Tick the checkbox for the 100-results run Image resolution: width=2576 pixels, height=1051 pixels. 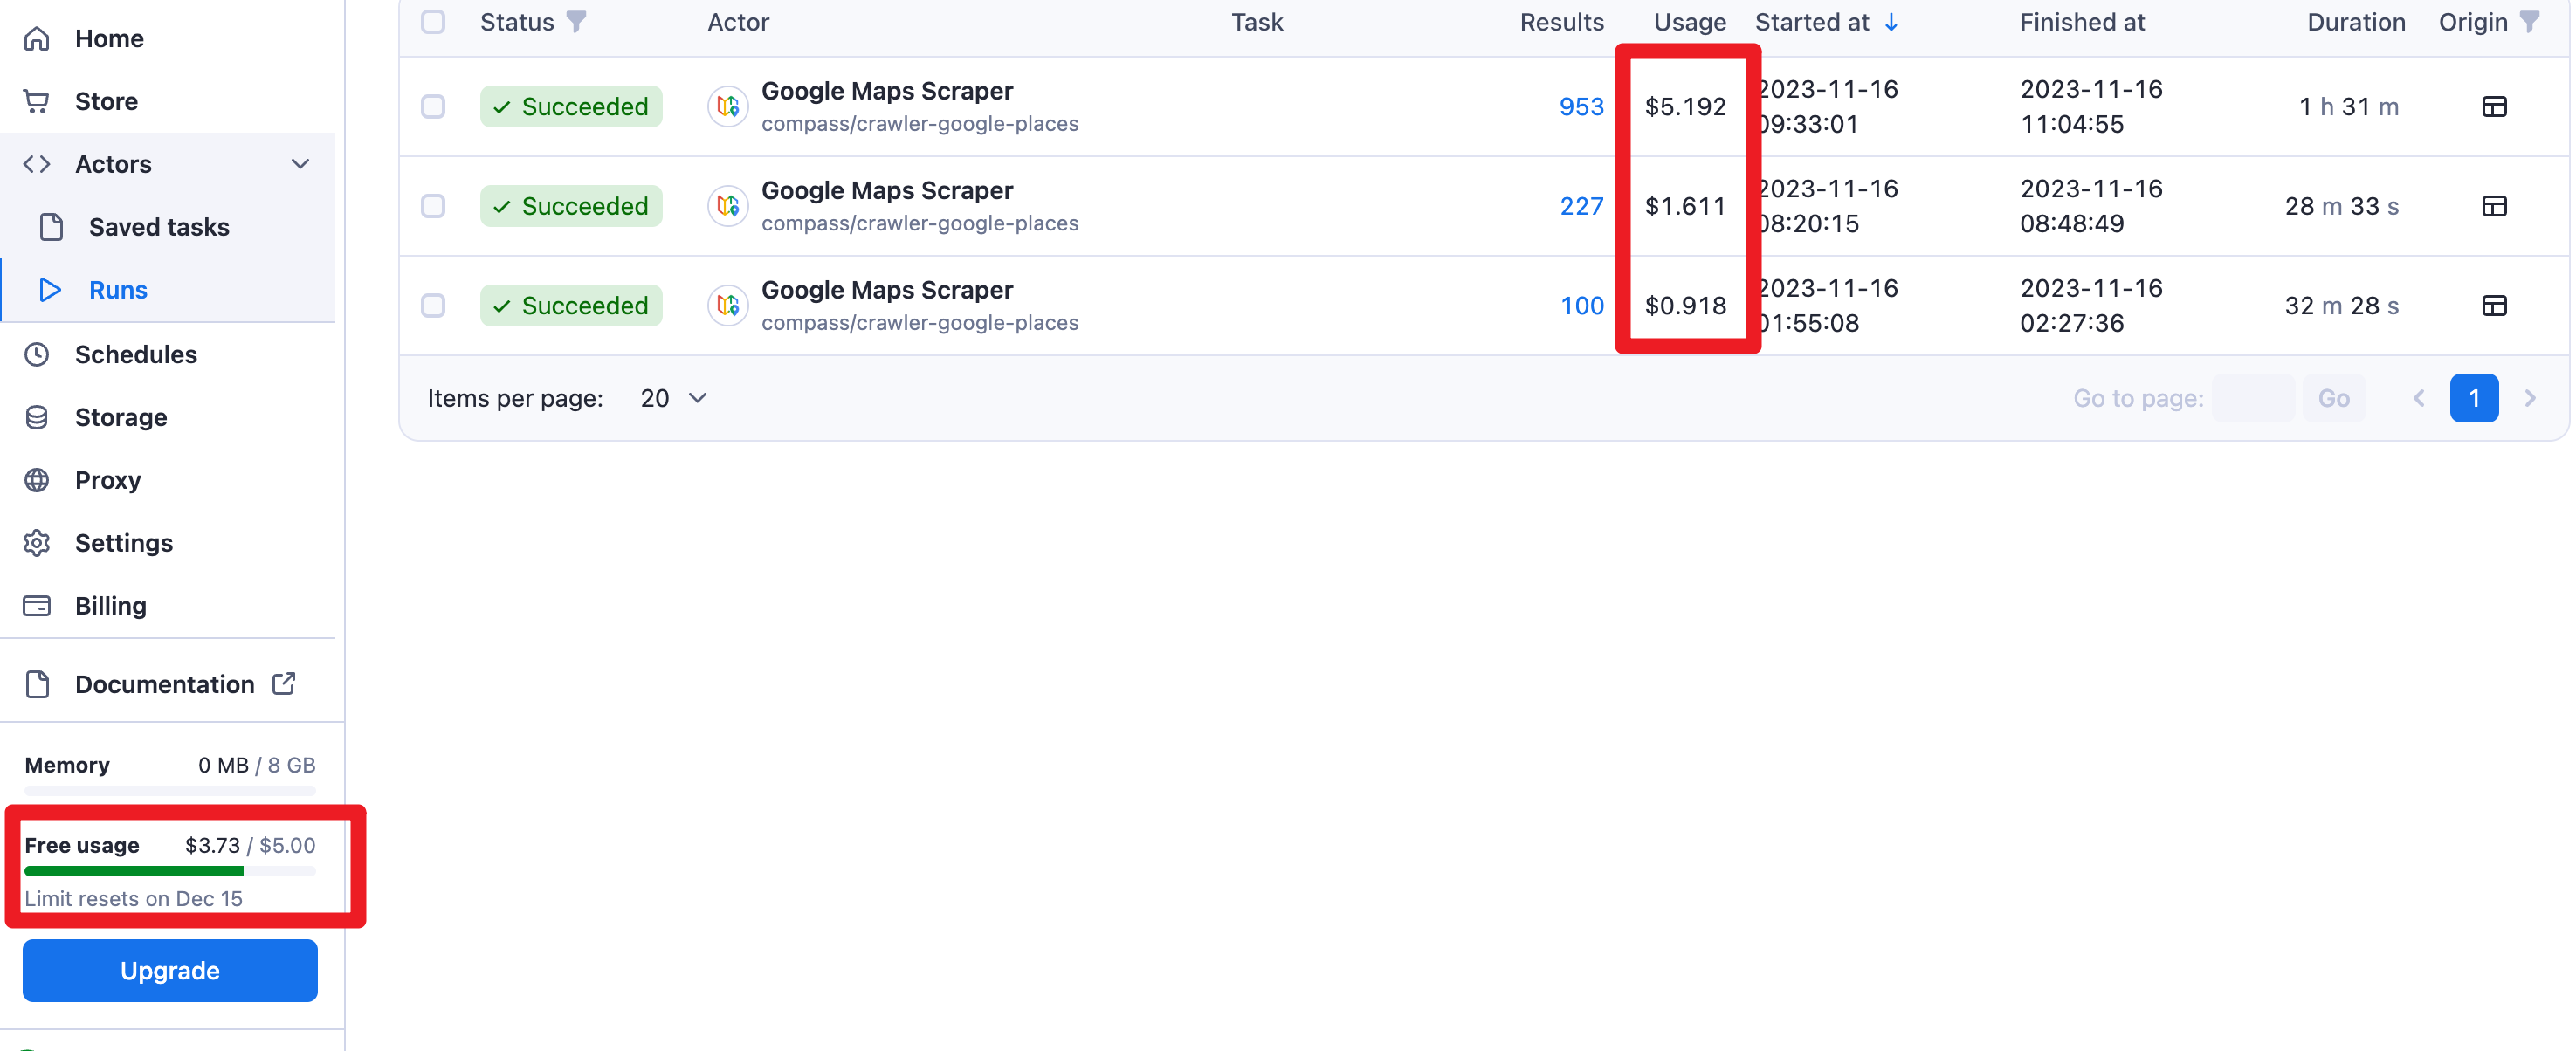(433, 306)
